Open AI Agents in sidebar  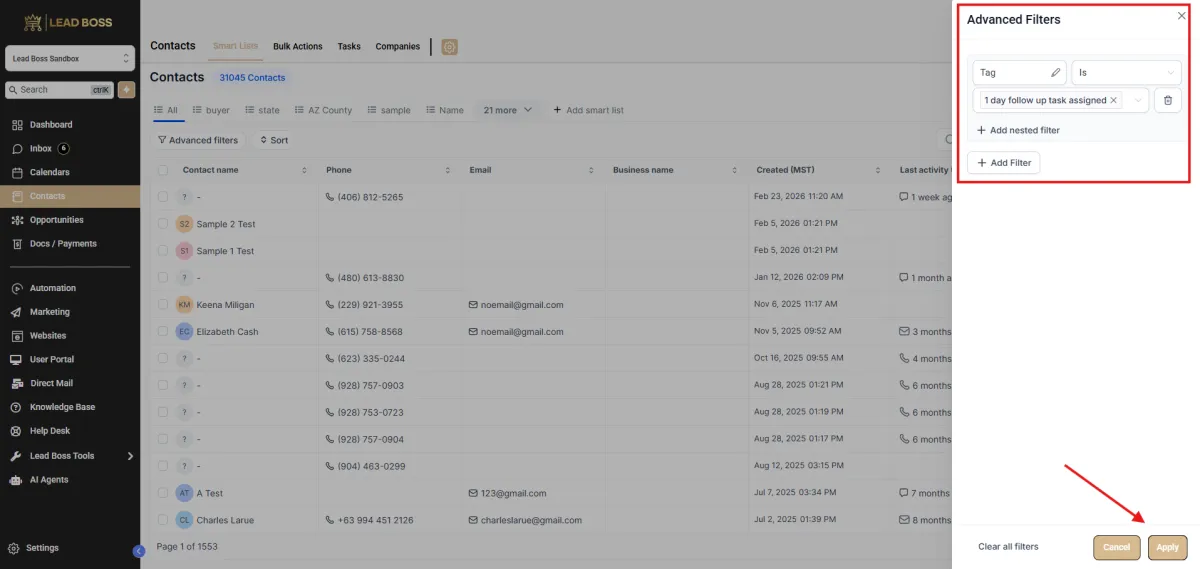point(50,480)
